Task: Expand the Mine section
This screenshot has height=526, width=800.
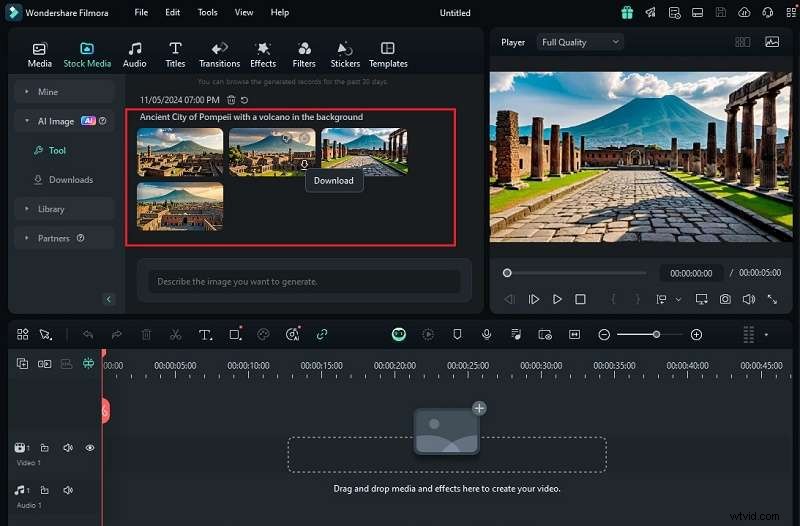Action: click(64, 92)
